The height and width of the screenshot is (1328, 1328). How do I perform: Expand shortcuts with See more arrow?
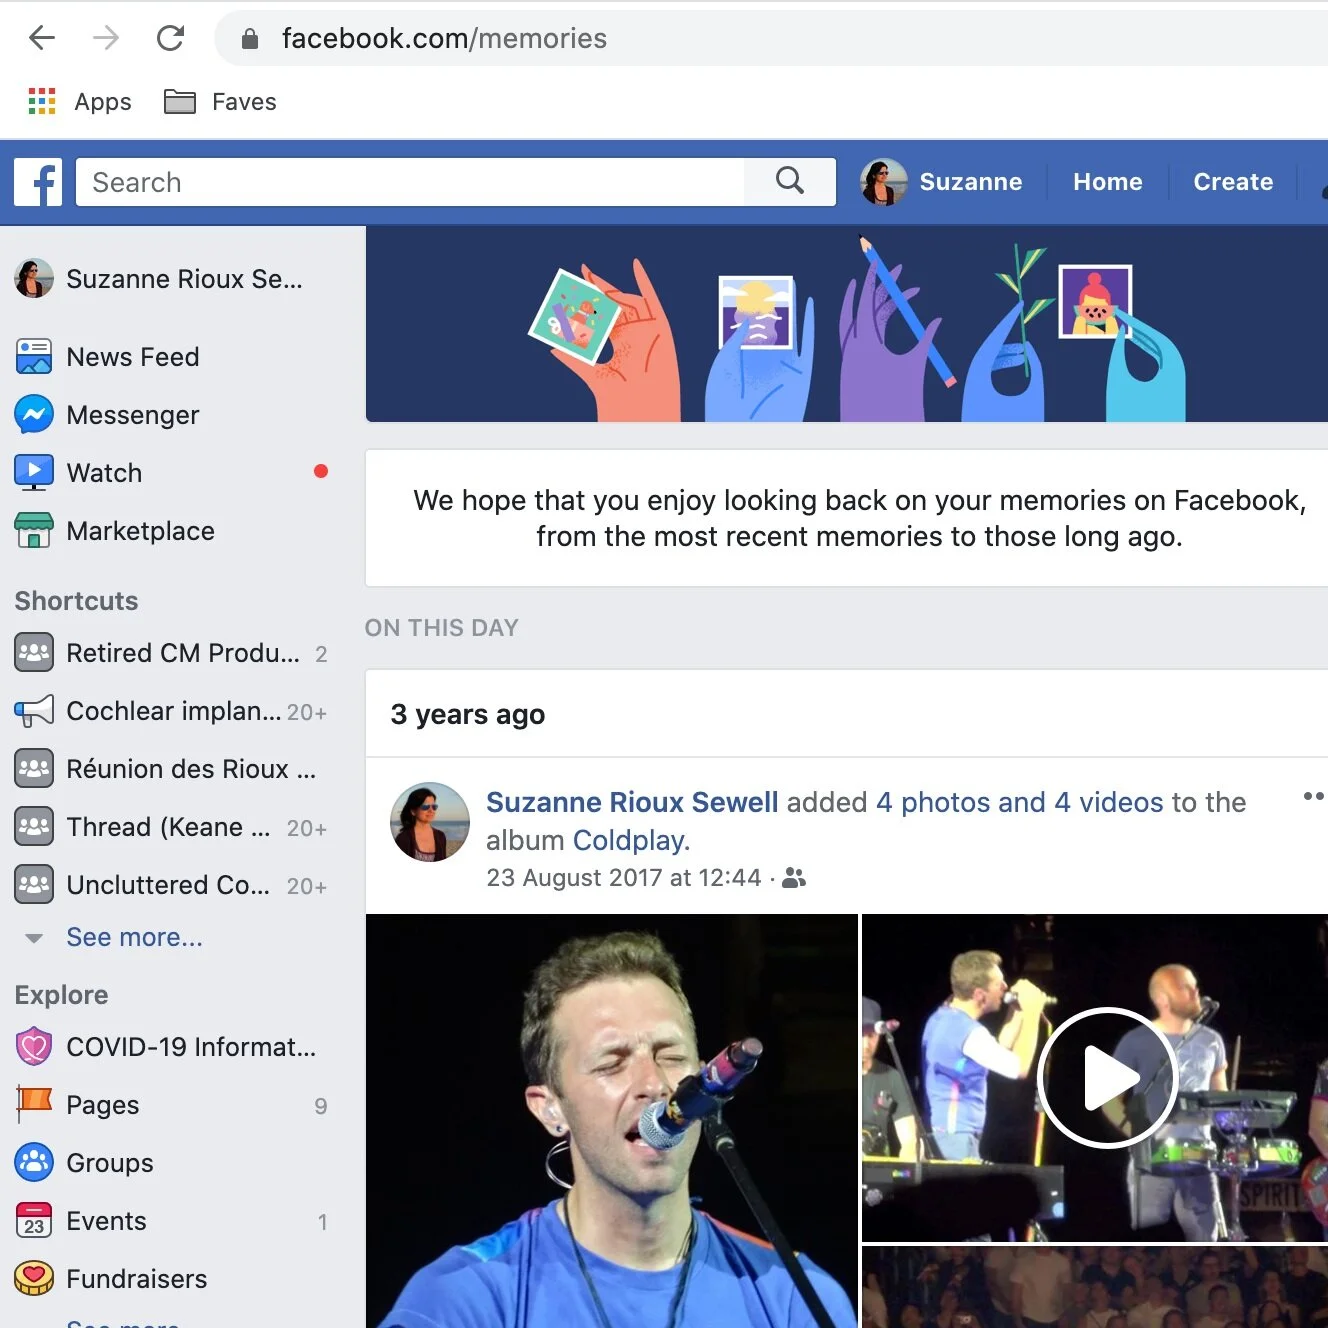coord(34,938)
